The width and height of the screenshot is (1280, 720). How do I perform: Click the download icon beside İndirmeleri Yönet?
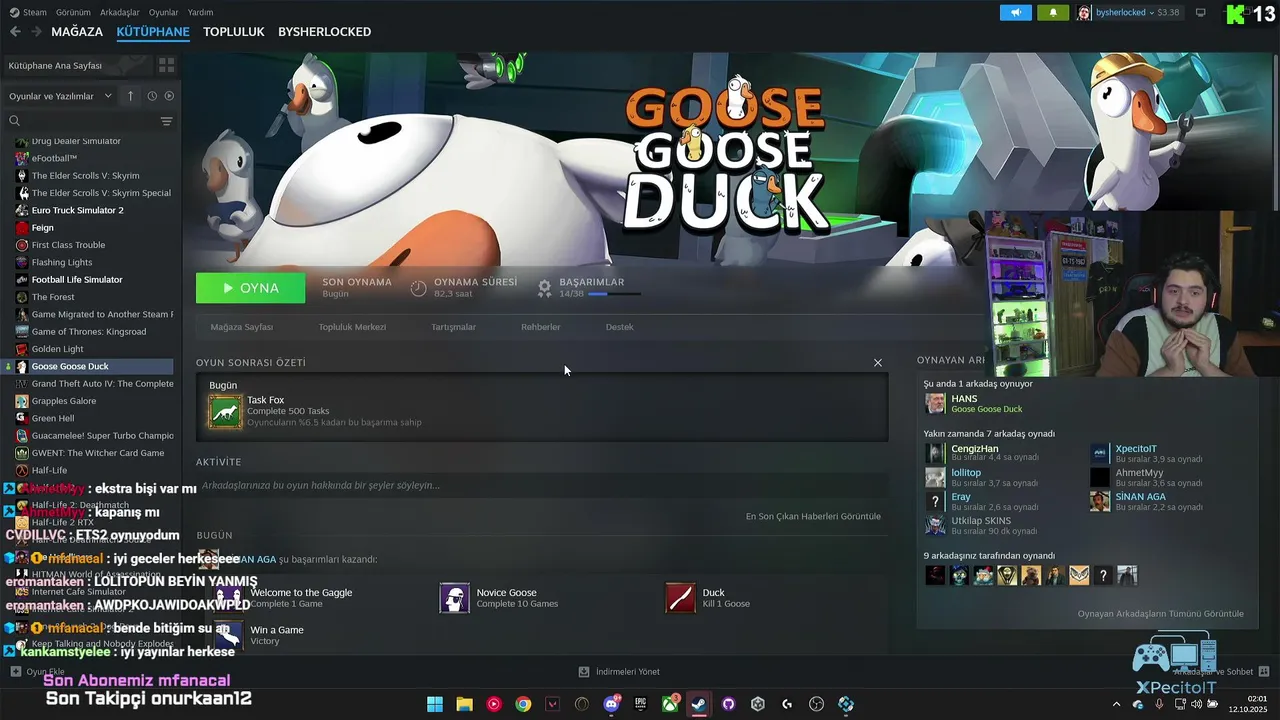pyautogui.click(x=585, y=672)
